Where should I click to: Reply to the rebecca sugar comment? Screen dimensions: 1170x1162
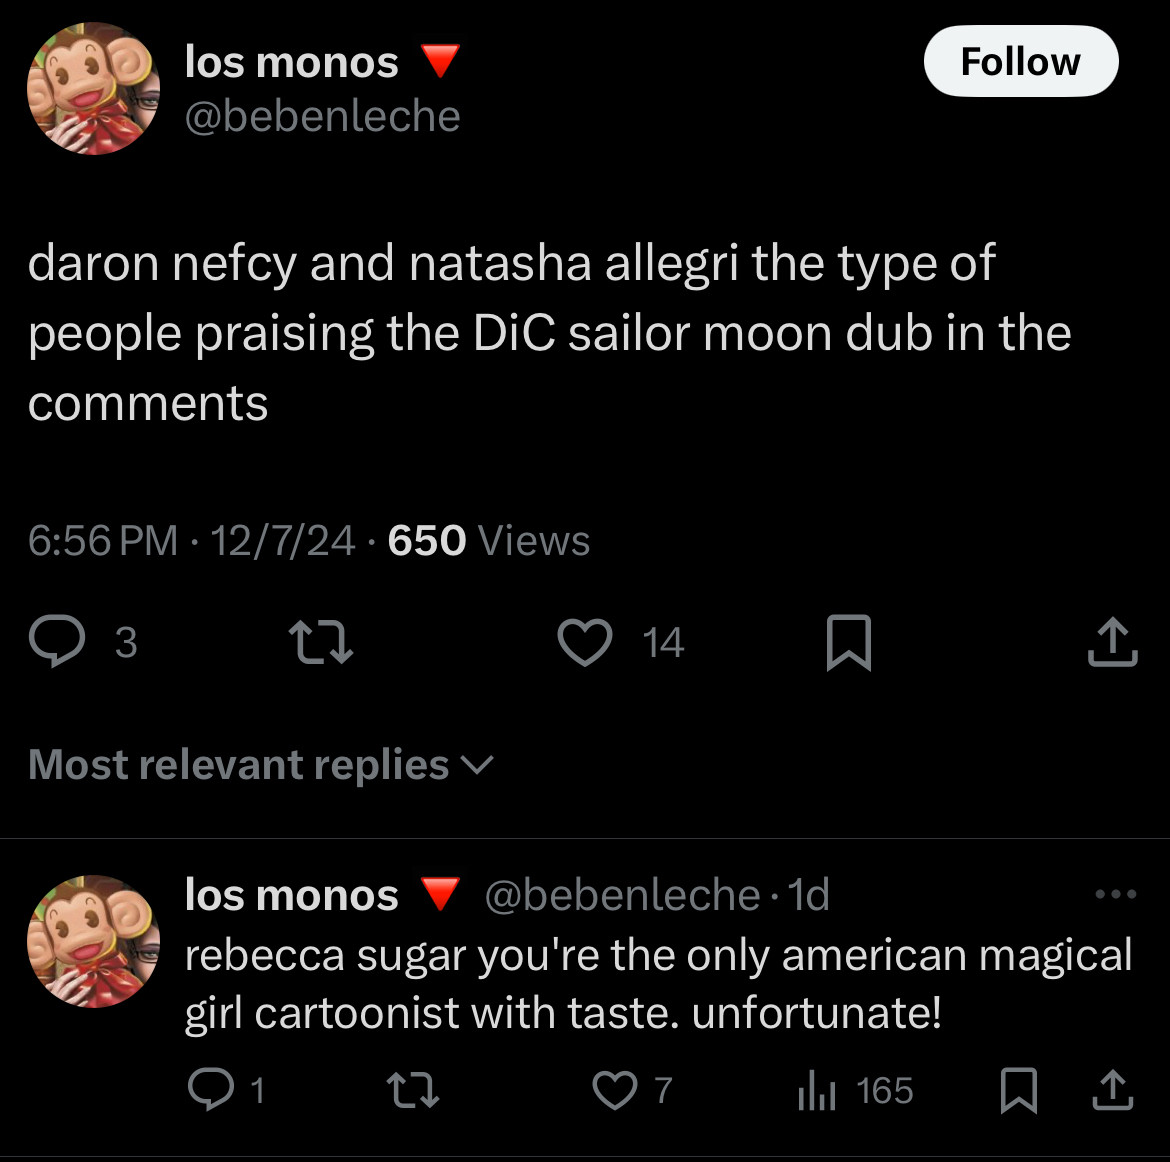coord(211,1089)
